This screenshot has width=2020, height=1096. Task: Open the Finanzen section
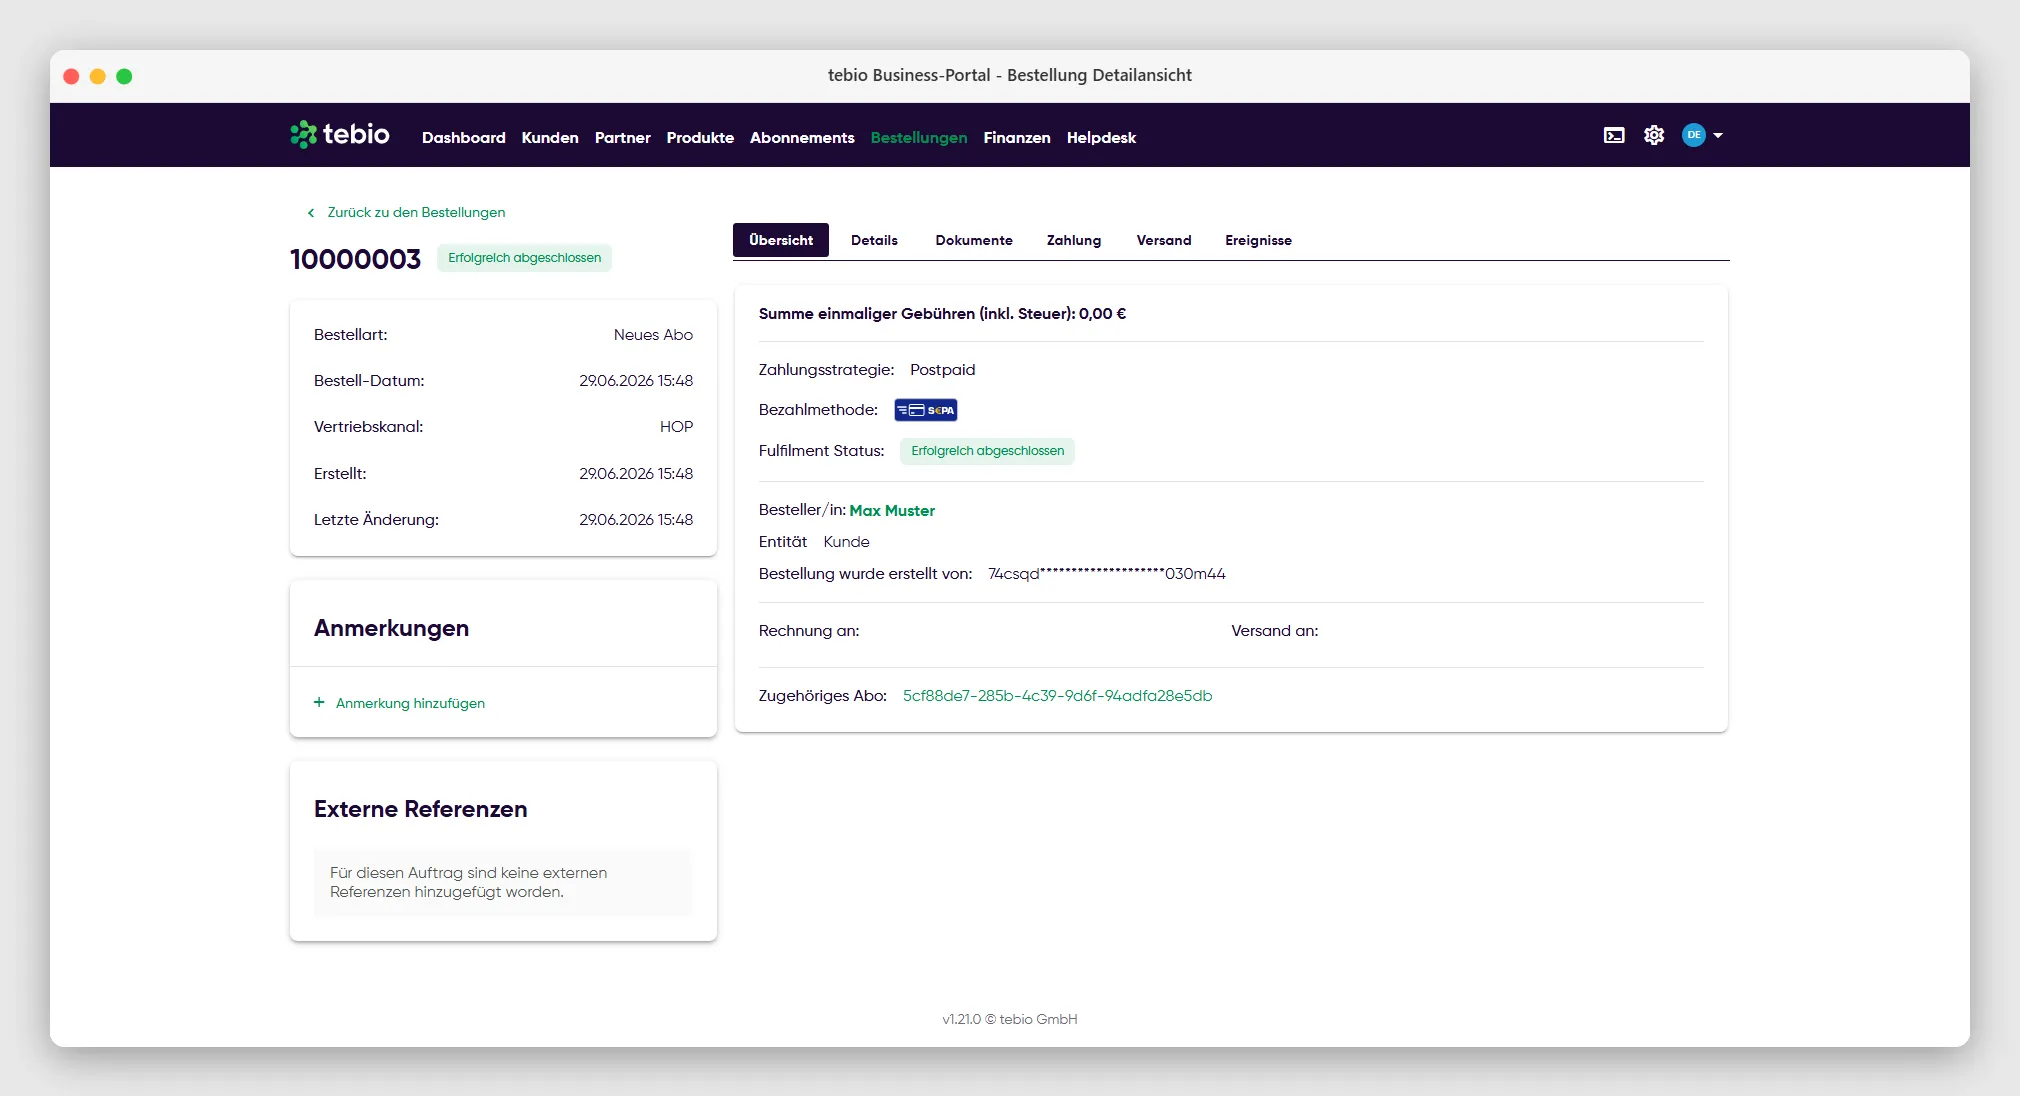[x=1017, y=137]
